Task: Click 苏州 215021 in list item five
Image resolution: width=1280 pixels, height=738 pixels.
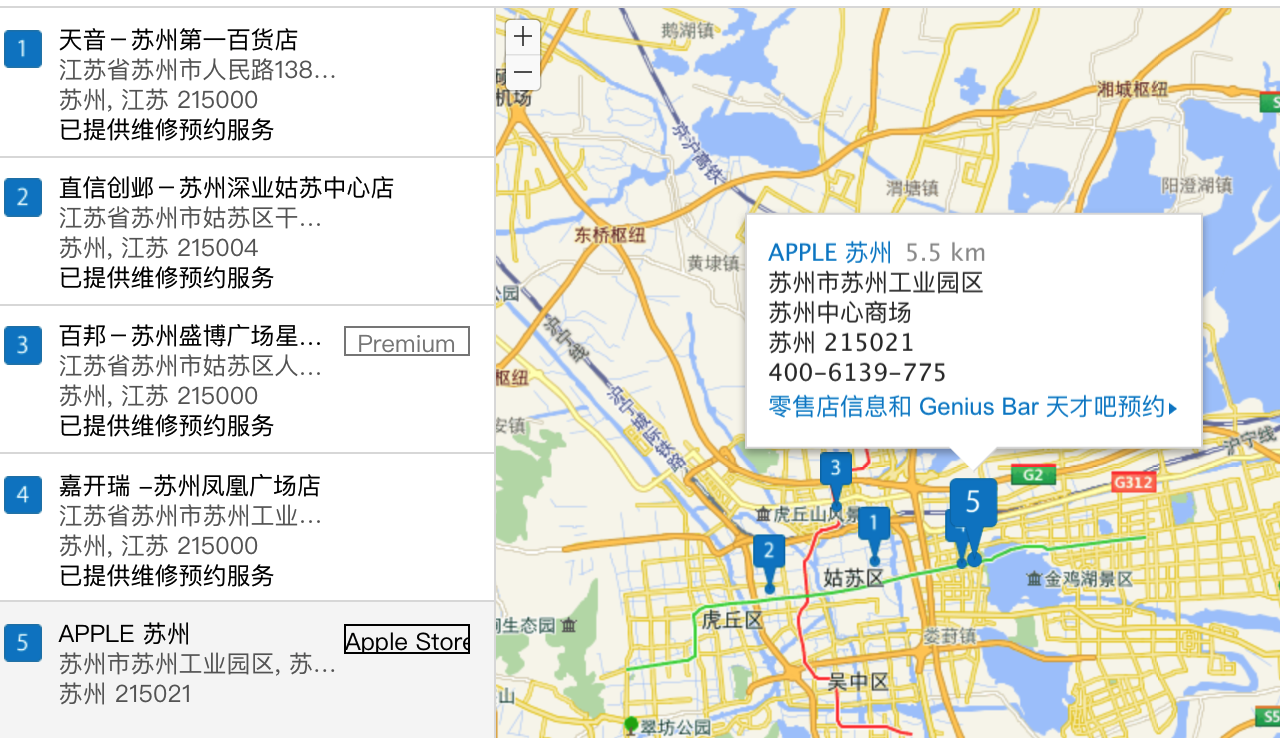Action: coord(125,694)
